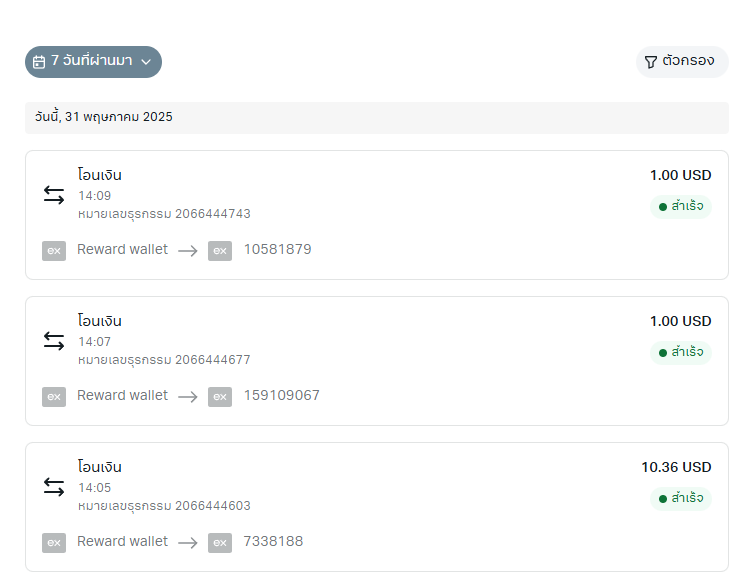This screenshot has width=745, height=579.
Task: Click สำเร็จ status badge on 10.36 USD transfer
Action: (681, 499)
